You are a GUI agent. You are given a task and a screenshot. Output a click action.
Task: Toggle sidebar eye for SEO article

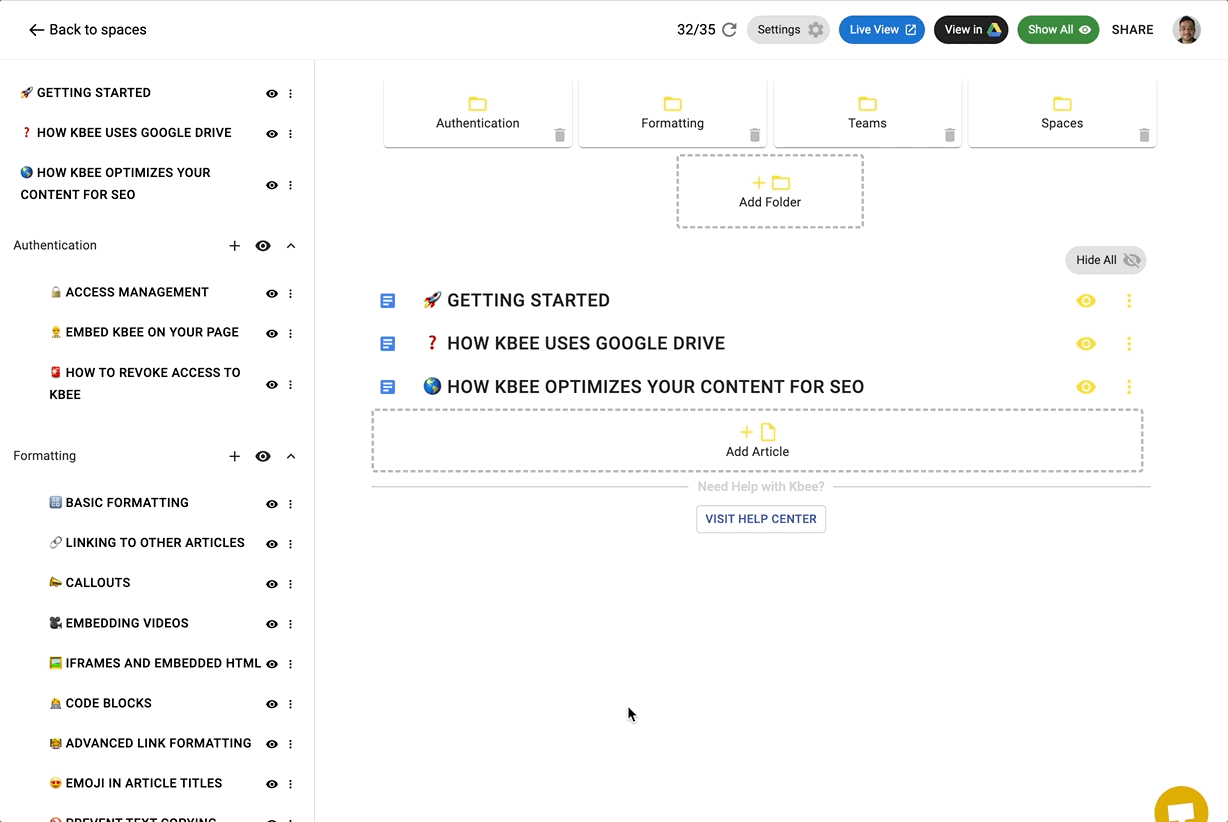(271, 185)
